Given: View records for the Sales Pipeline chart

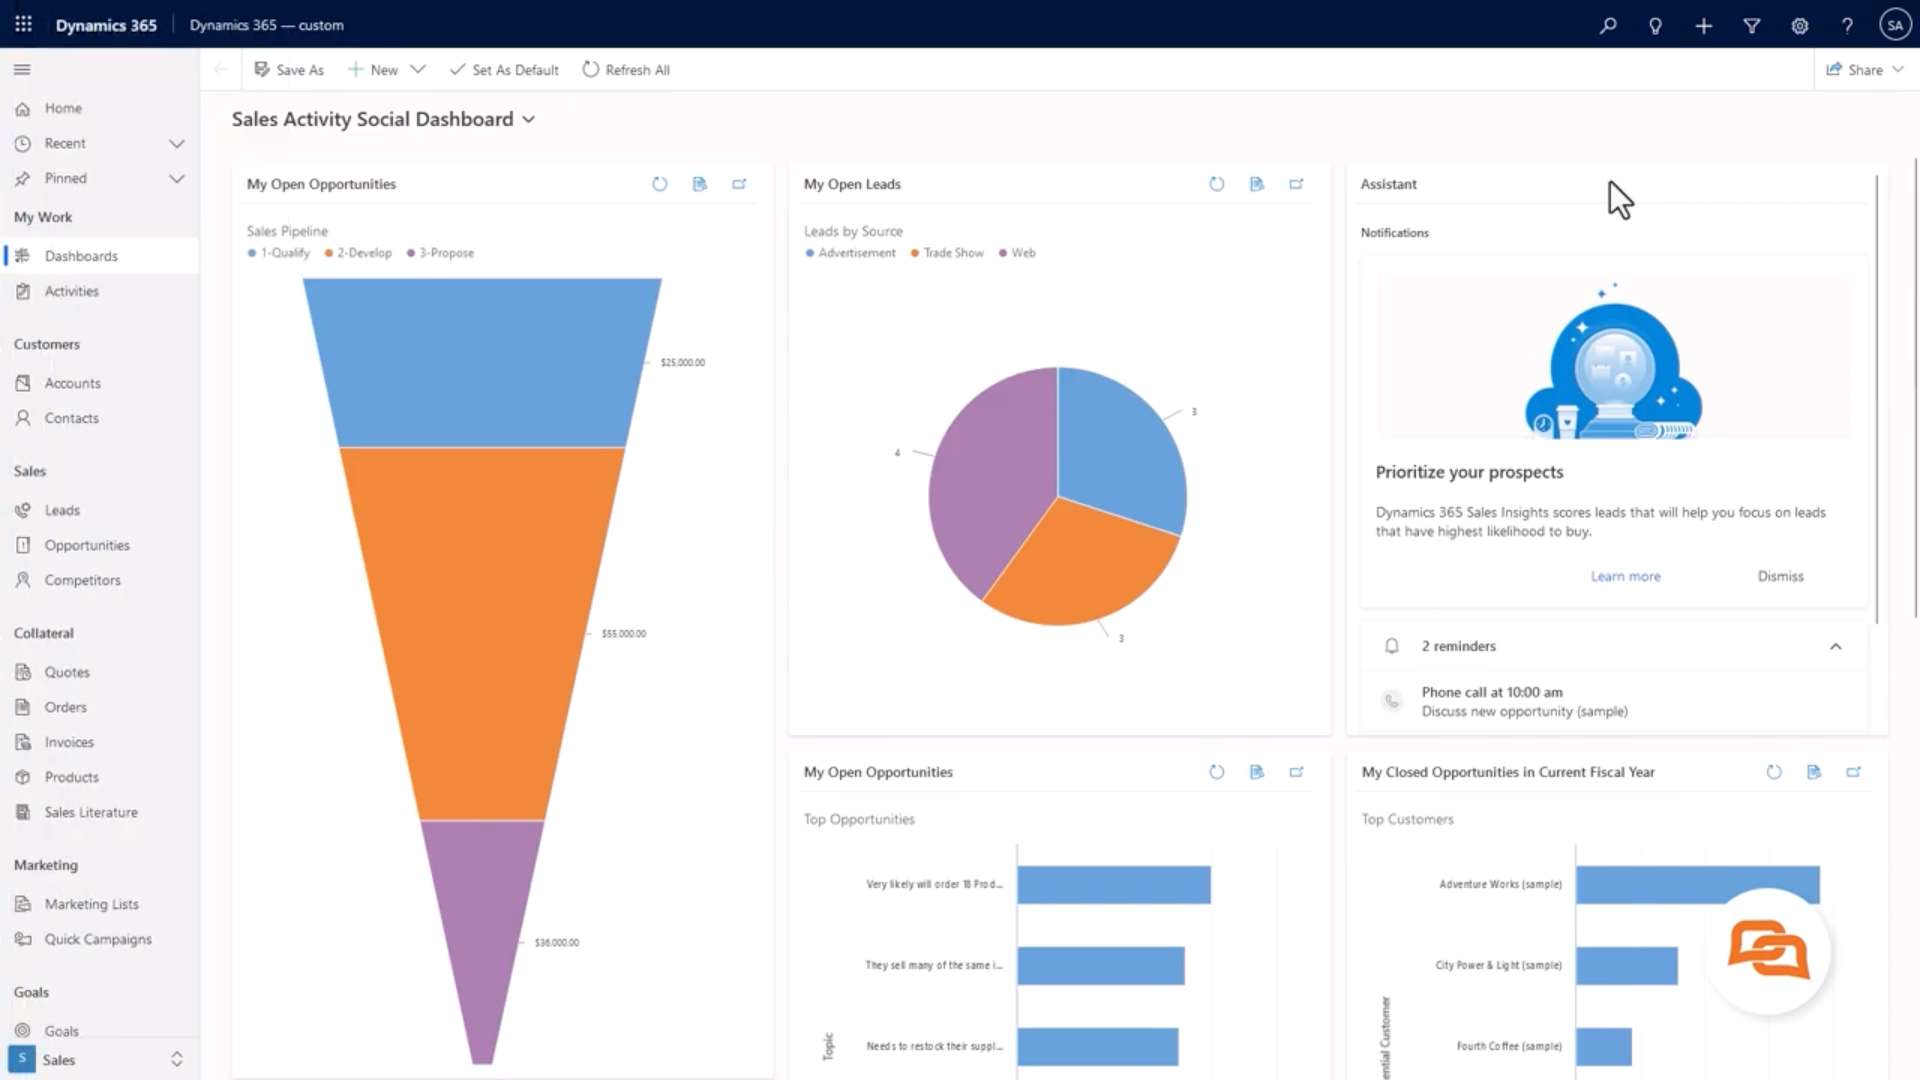Looking at the screenshot, I should (700, 184).
